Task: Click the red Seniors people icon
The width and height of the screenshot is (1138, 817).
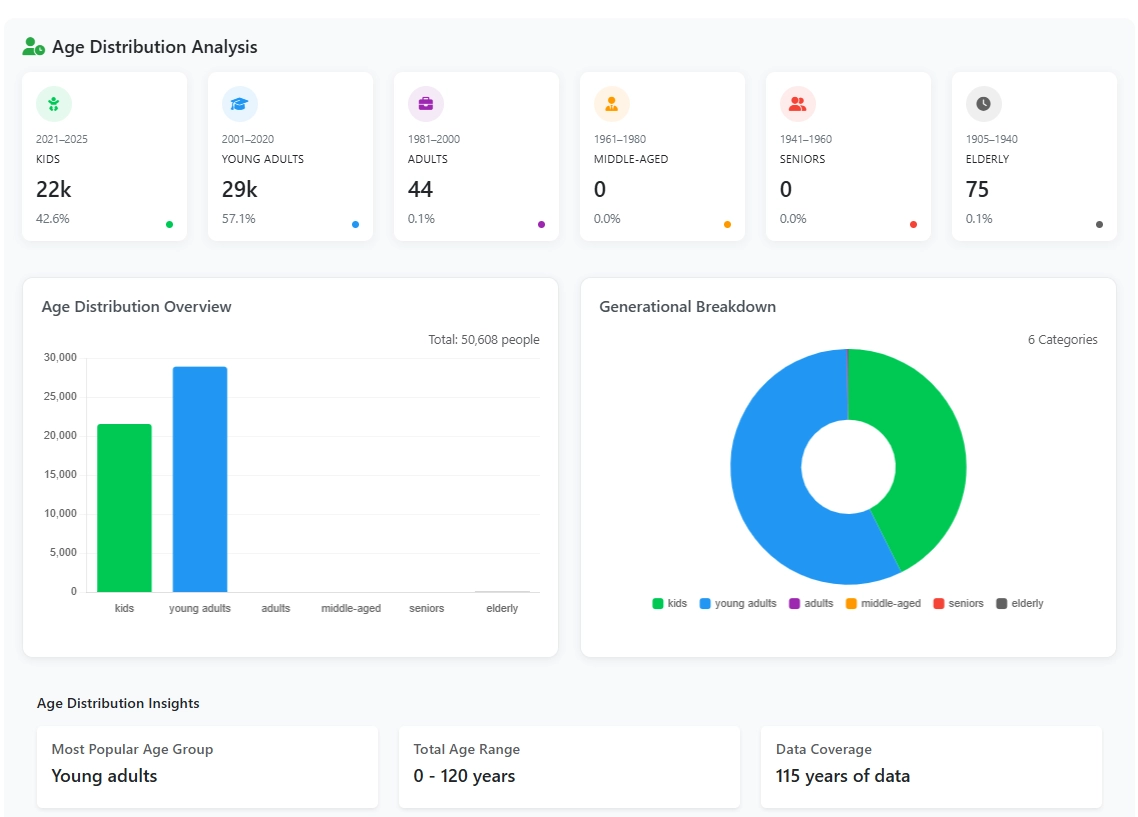Action: point(798,104)
